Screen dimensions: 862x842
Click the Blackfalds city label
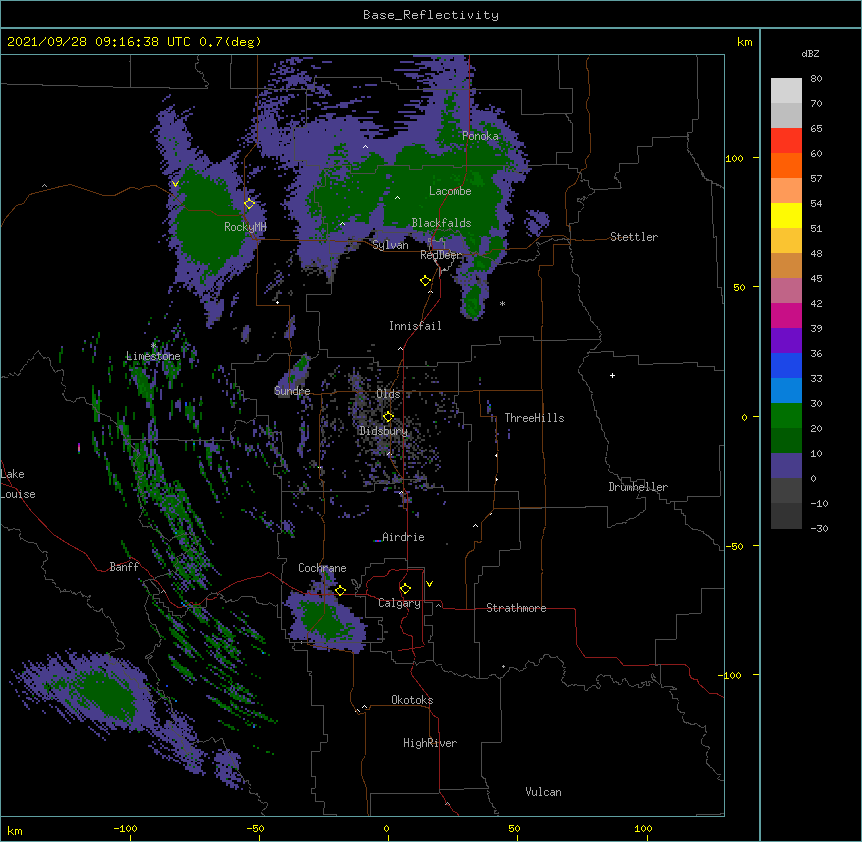441,223
